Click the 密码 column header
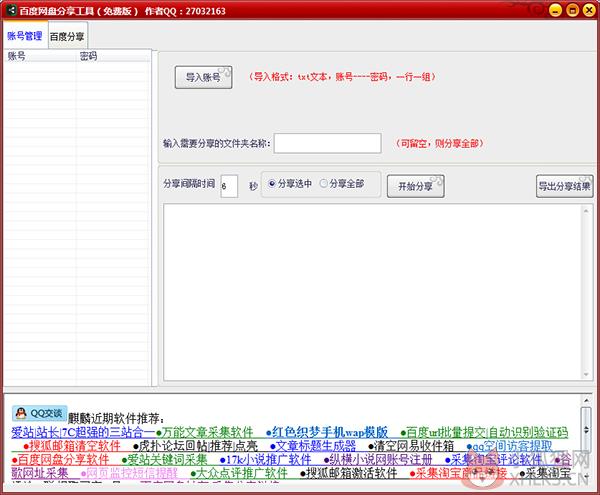The width and height of the screenshot is (600, 495). click(x=112, y=56)
